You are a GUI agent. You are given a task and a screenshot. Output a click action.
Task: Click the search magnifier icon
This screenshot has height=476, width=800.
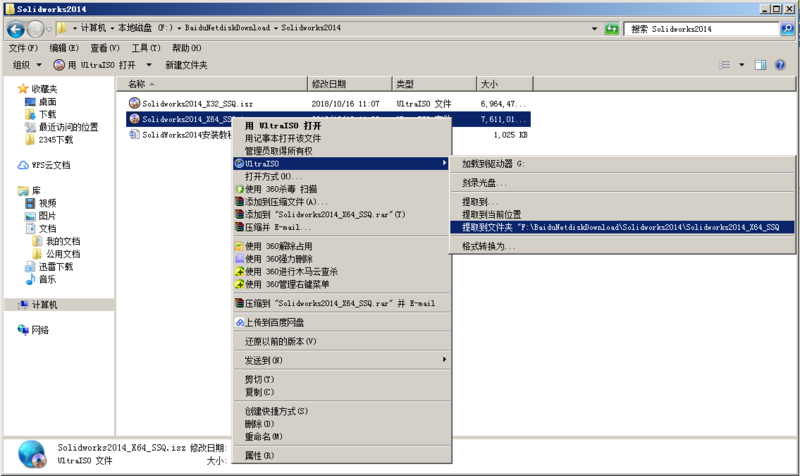coord(787,29)
